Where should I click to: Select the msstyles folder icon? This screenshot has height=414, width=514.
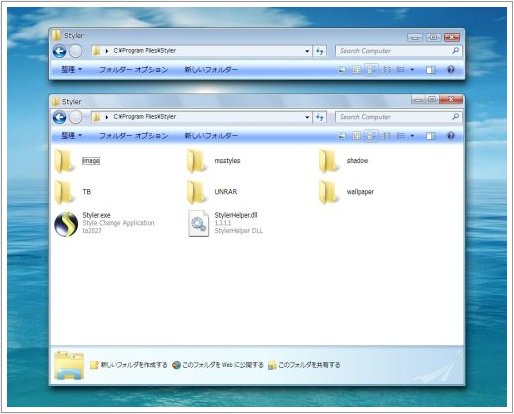click(x=196, y=161)
